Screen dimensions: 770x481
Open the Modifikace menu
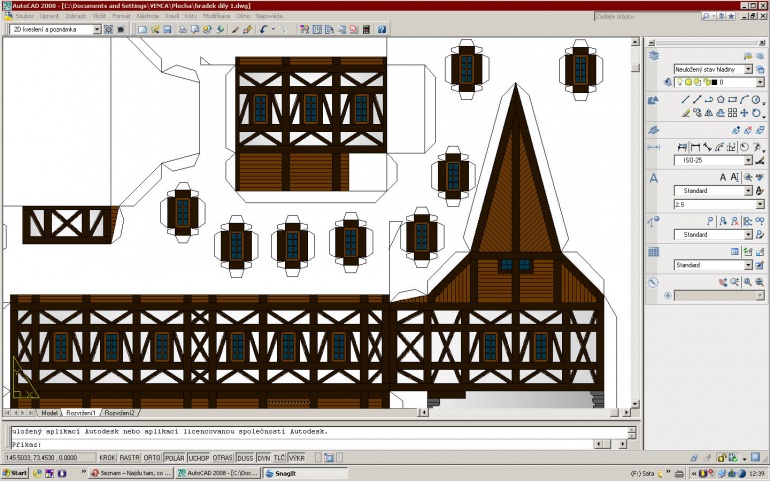tap(217, 16)
